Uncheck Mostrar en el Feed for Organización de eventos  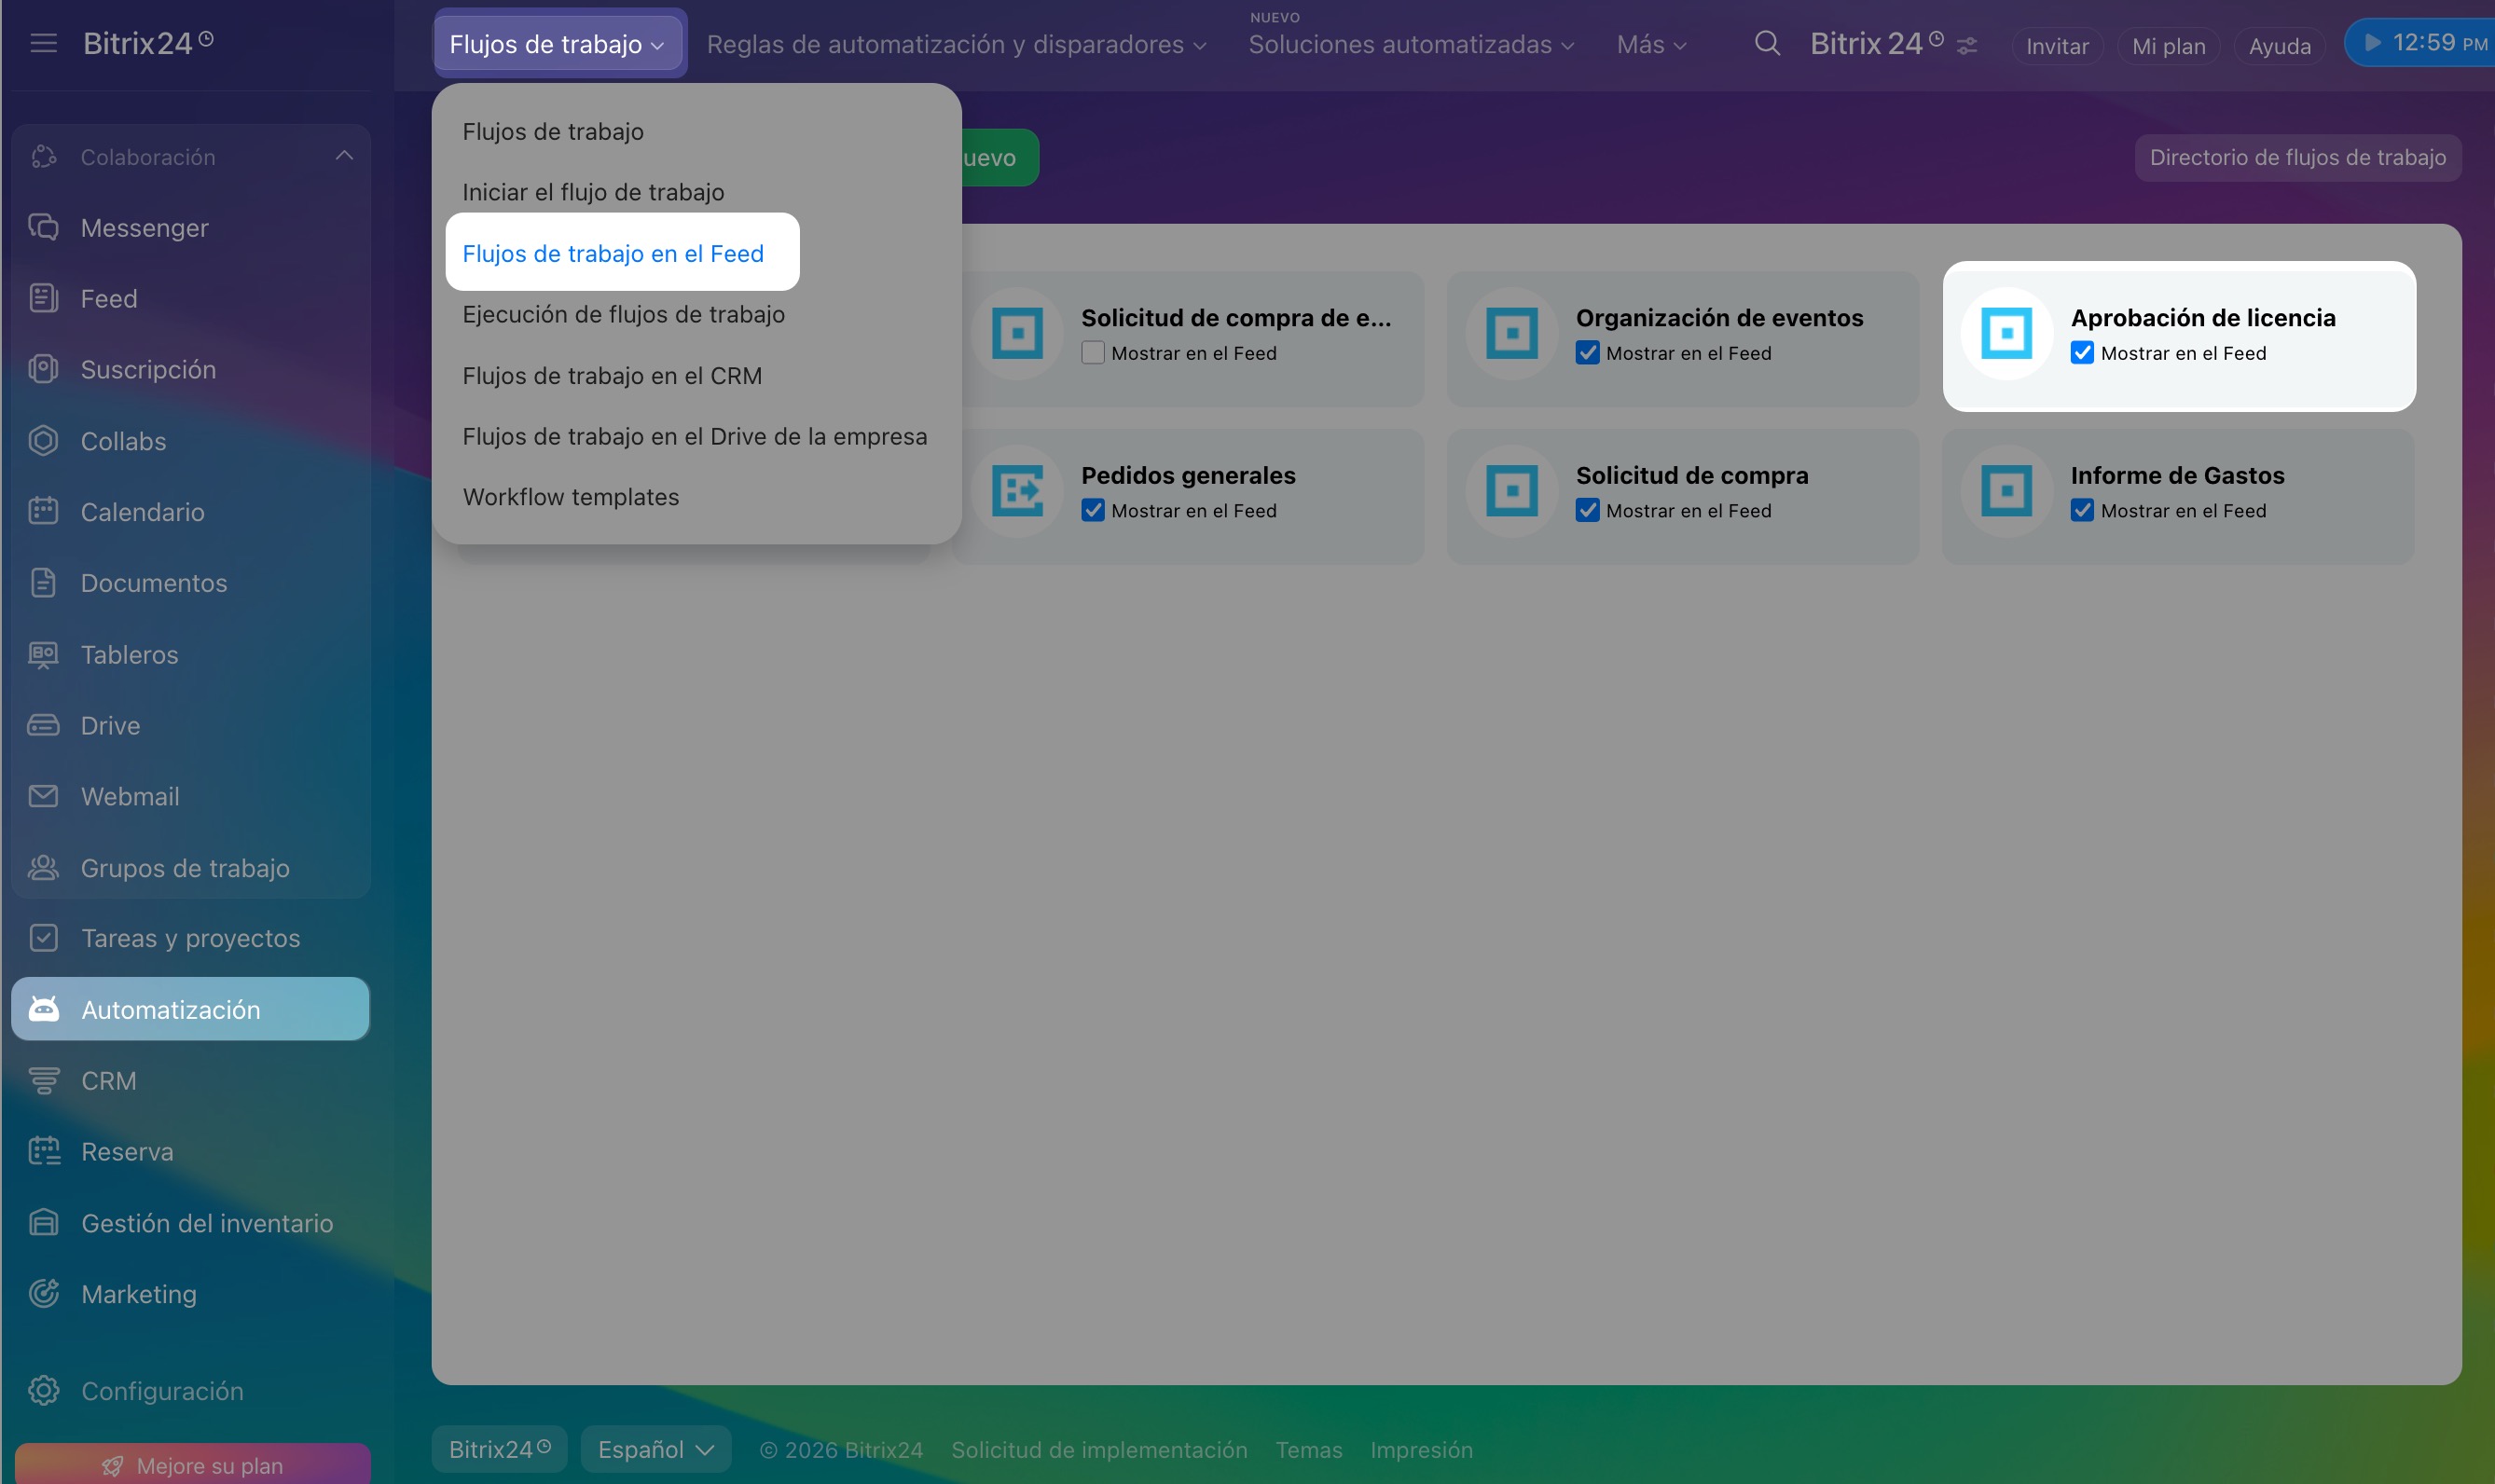point(1587,353)
